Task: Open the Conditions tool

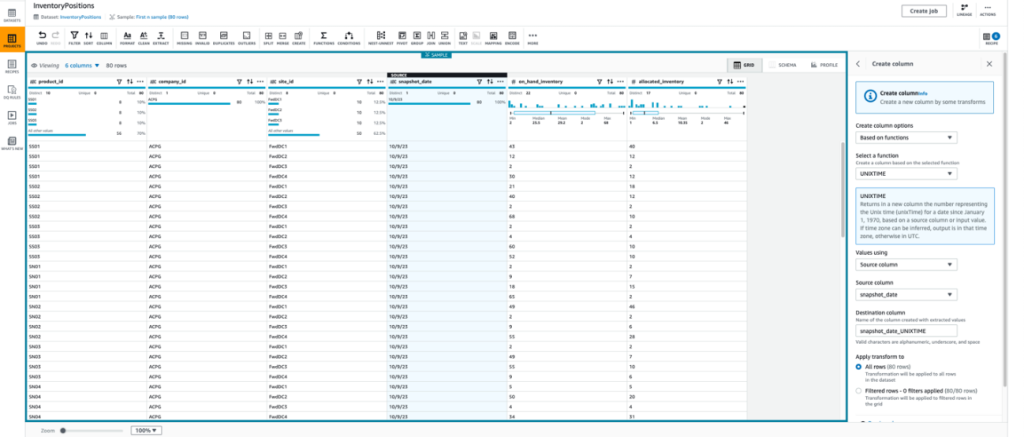Action: tap(349, 37)
